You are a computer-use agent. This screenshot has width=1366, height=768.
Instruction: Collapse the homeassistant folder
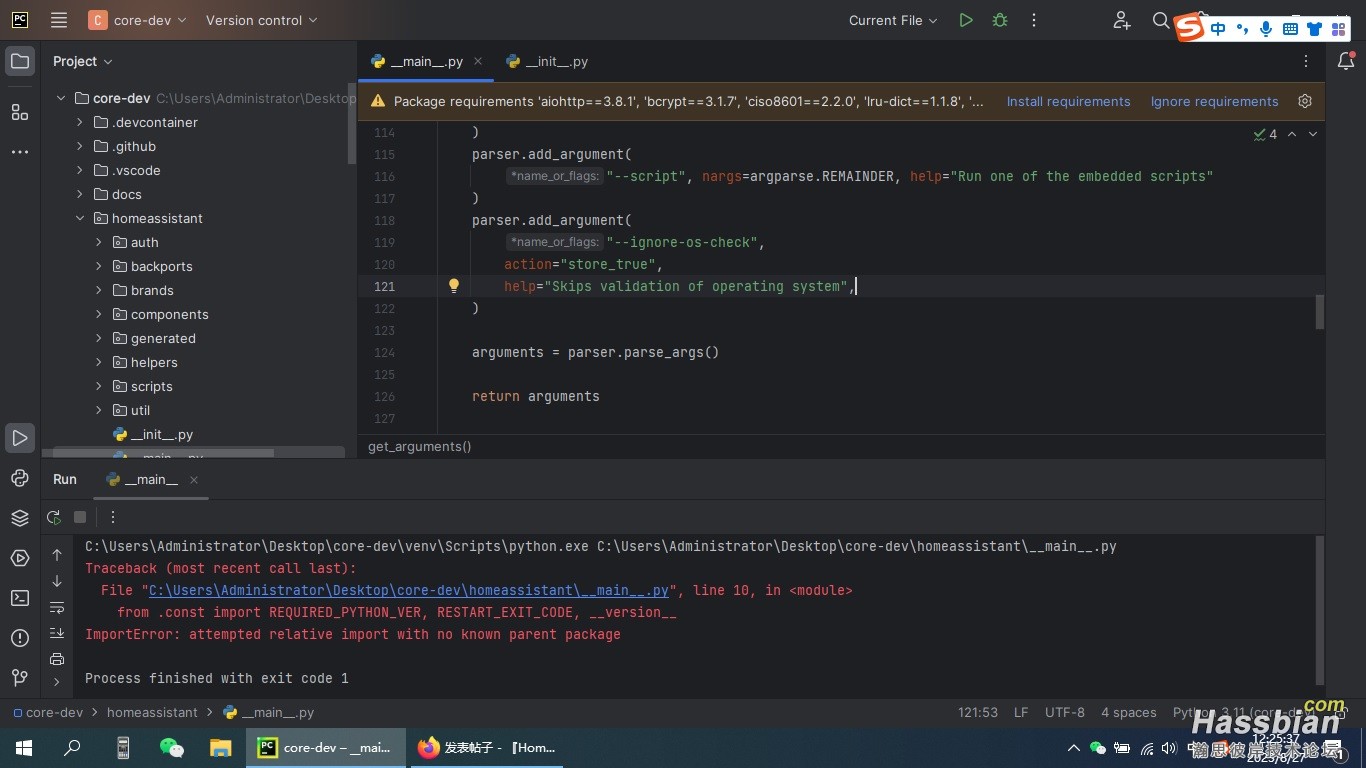(80, 218)
